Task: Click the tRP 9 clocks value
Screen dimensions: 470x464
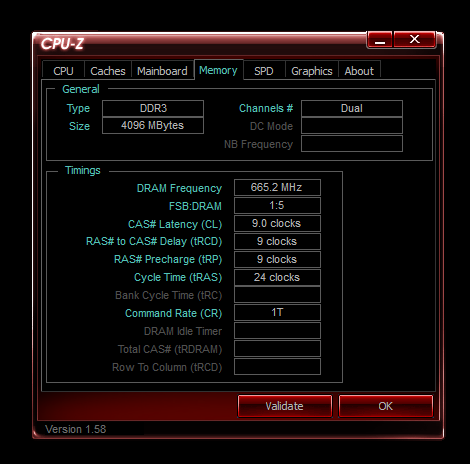Action: (277, 259)
